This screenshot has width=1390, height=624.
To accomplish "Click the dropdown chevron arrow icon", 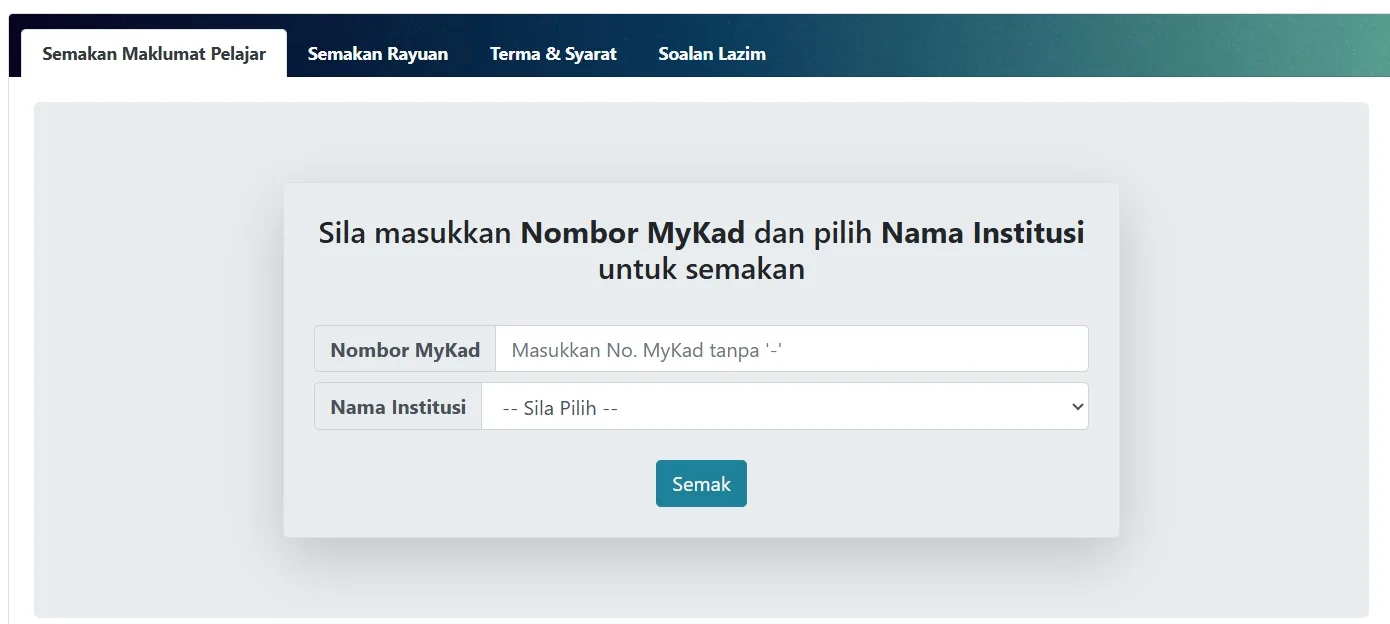I will 1077,407.
